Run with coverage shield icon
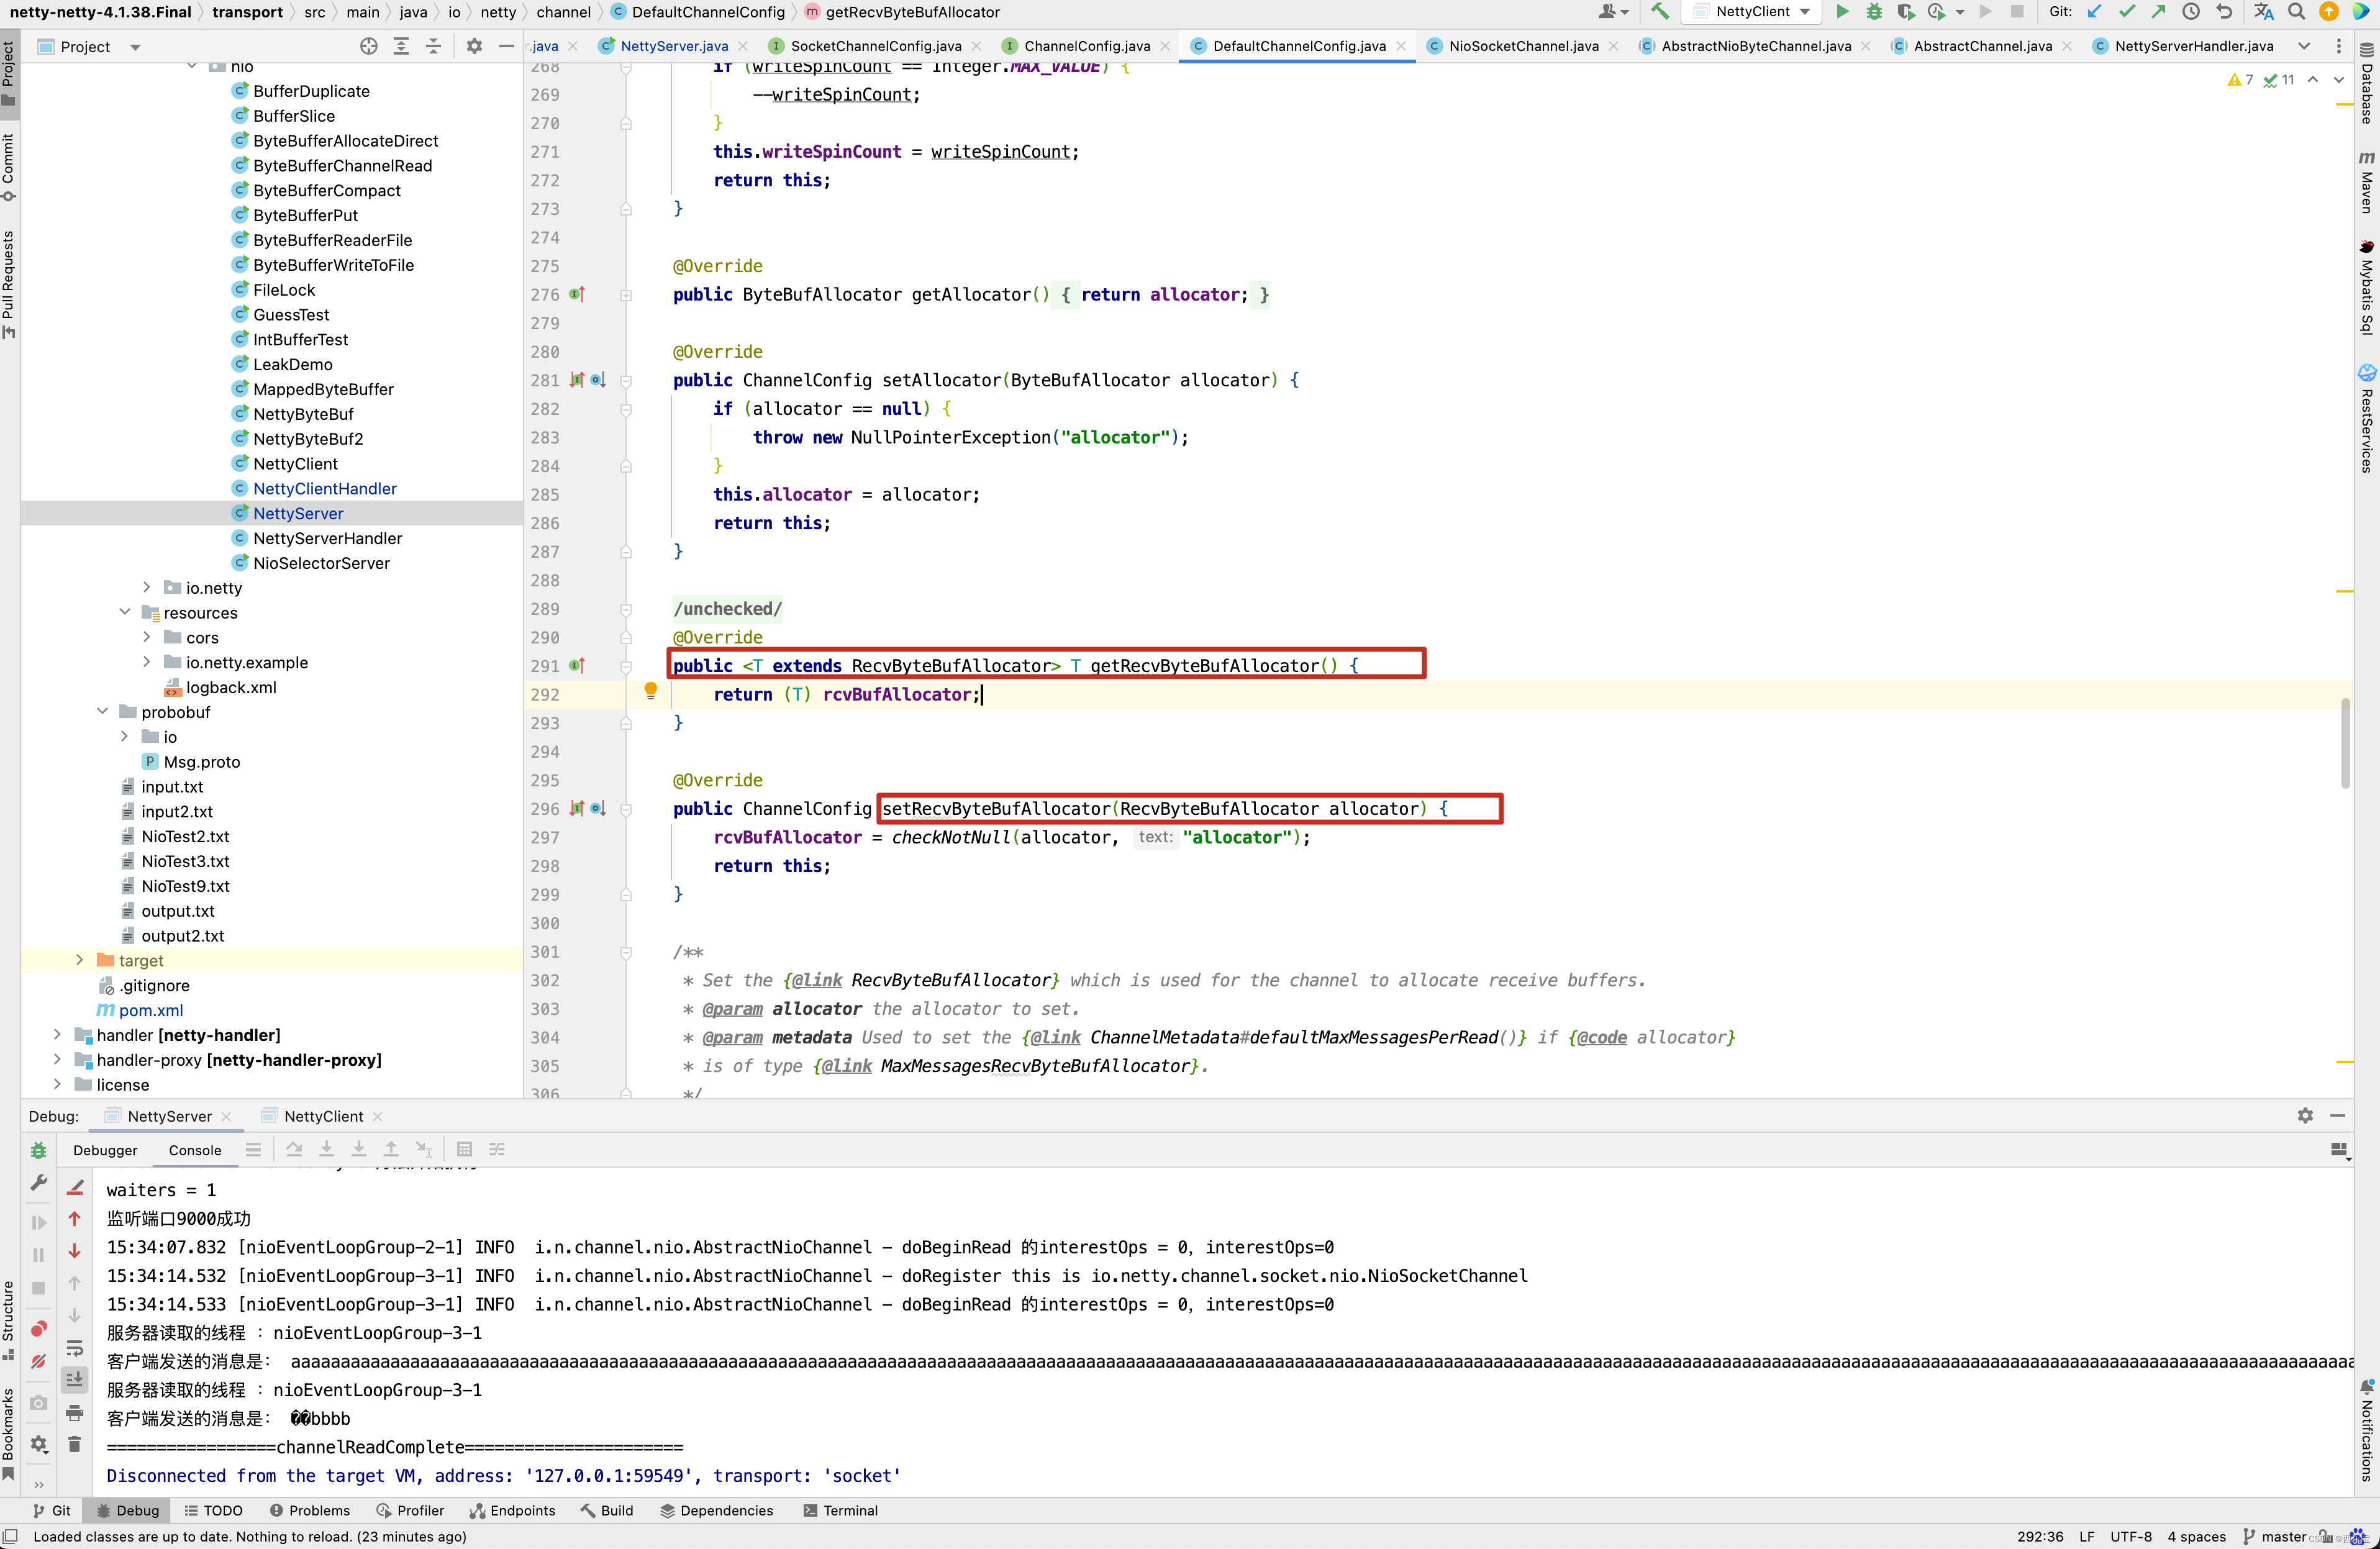This screenshot has height=1549, width=2380. [1906, 12]
